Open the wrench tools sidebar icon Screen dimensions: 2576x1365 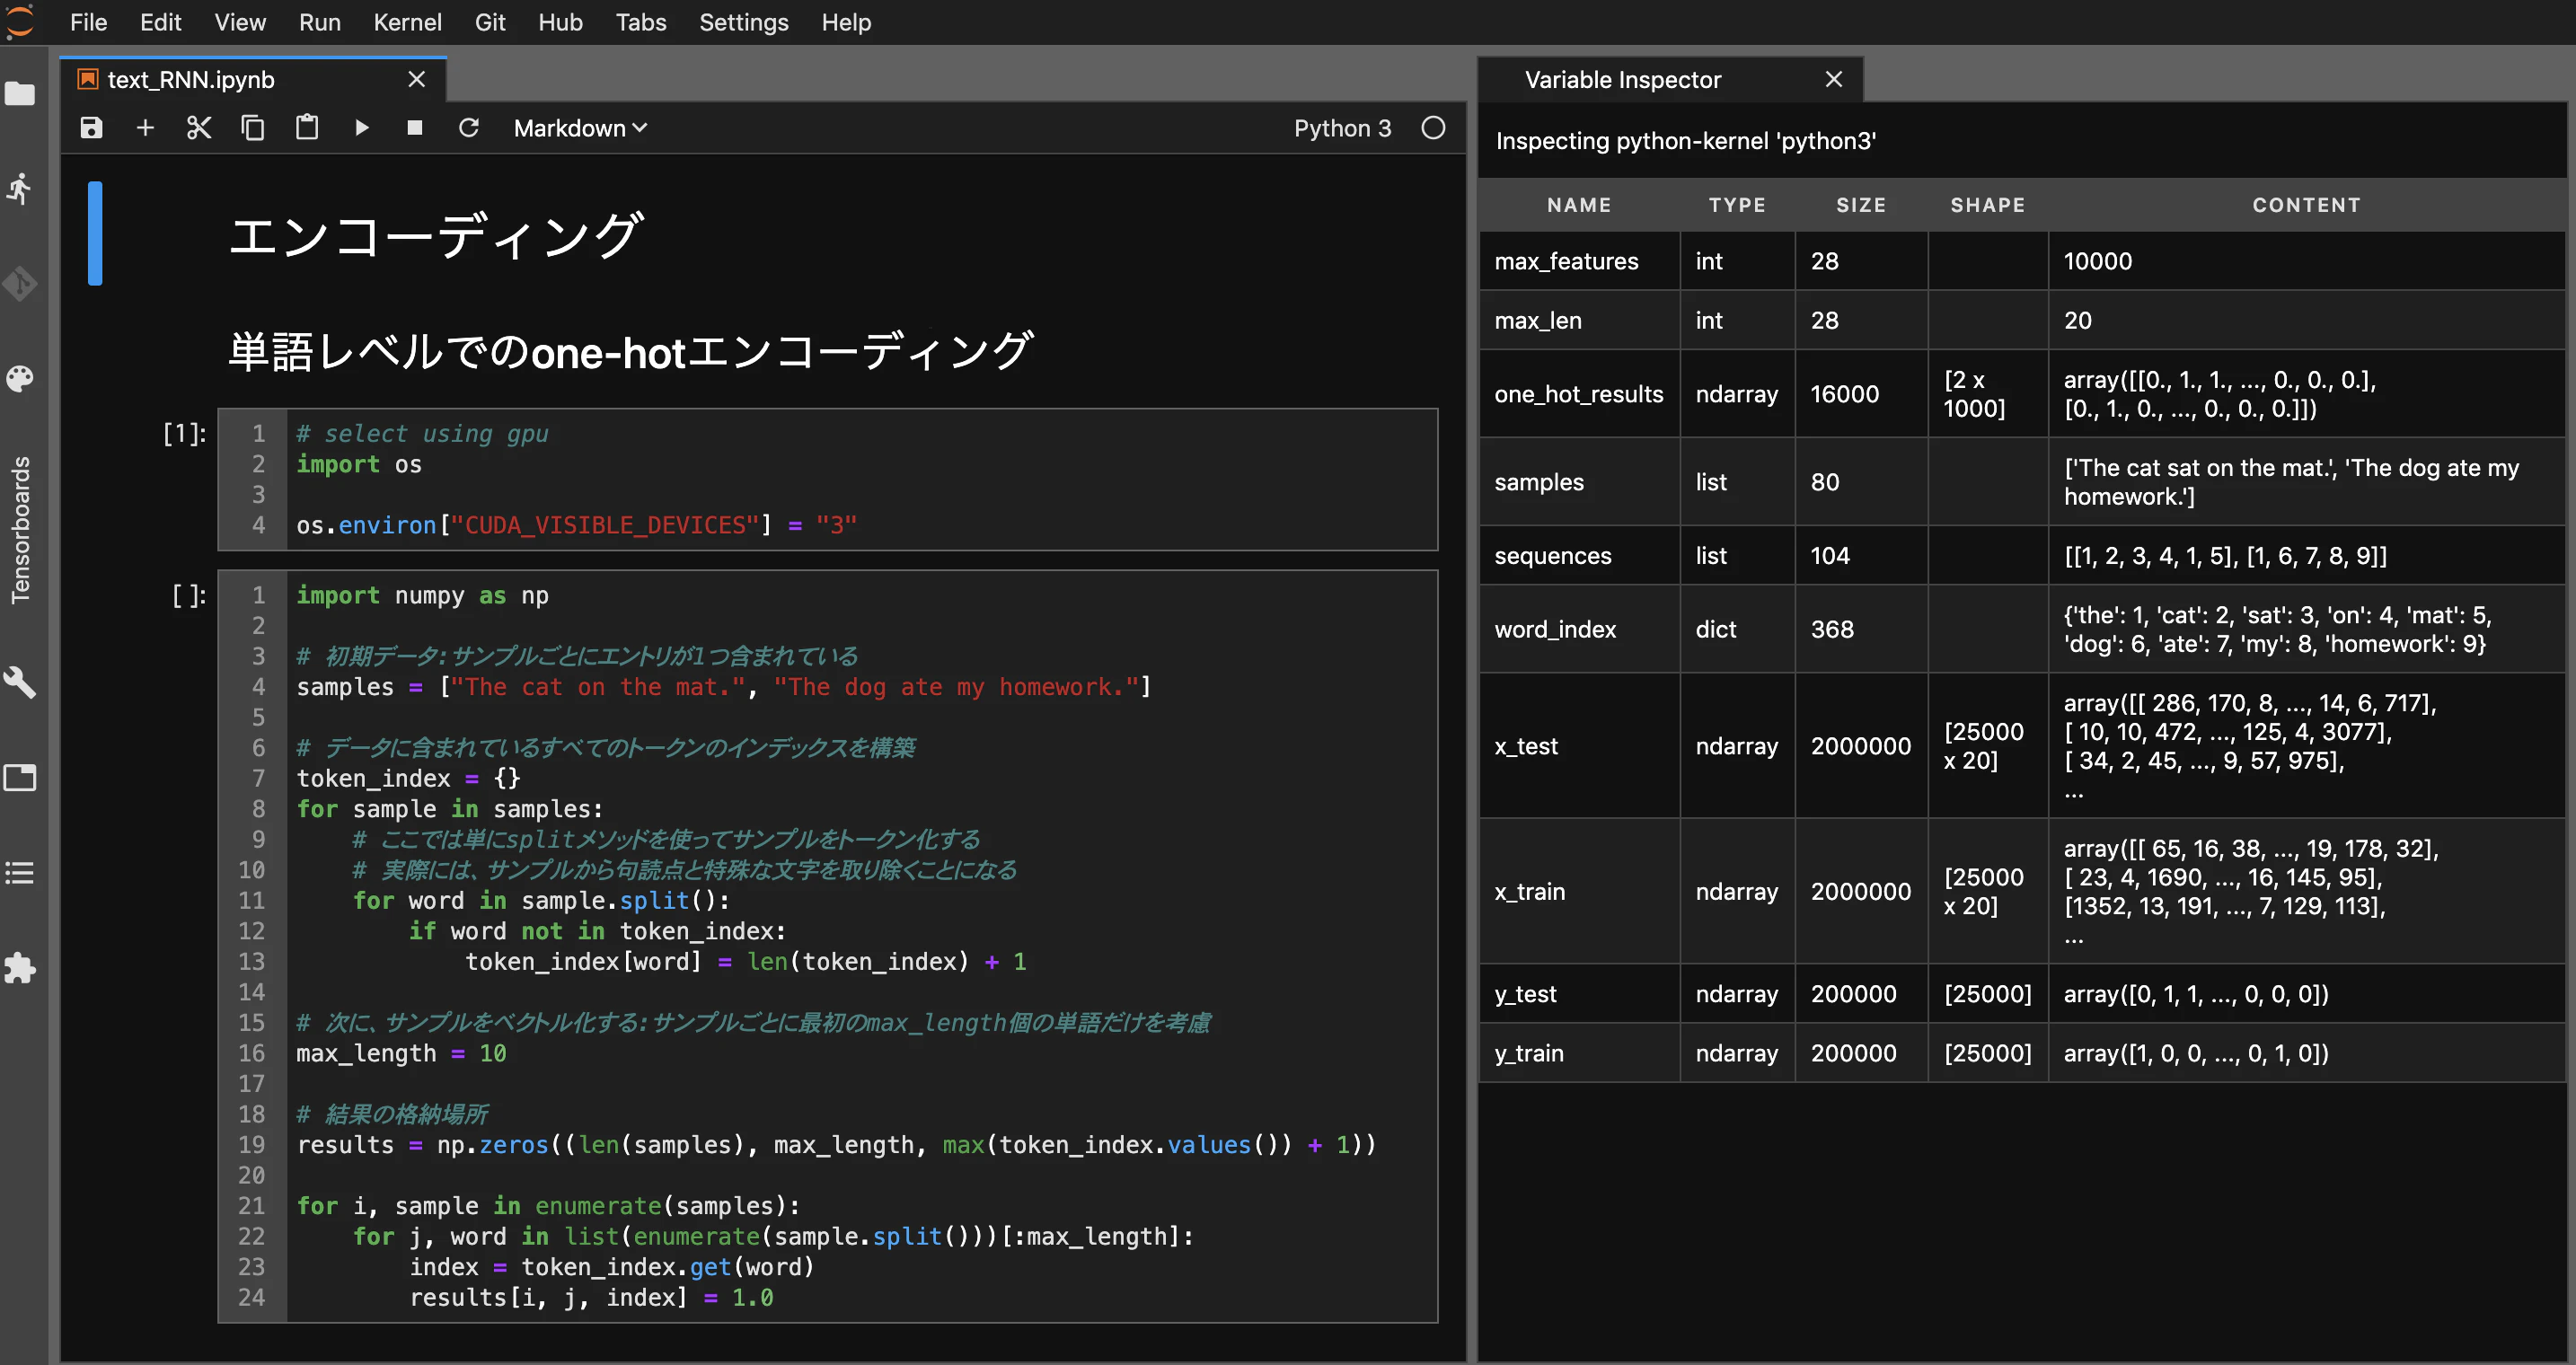pyautogui.click(x=20, y=683)
